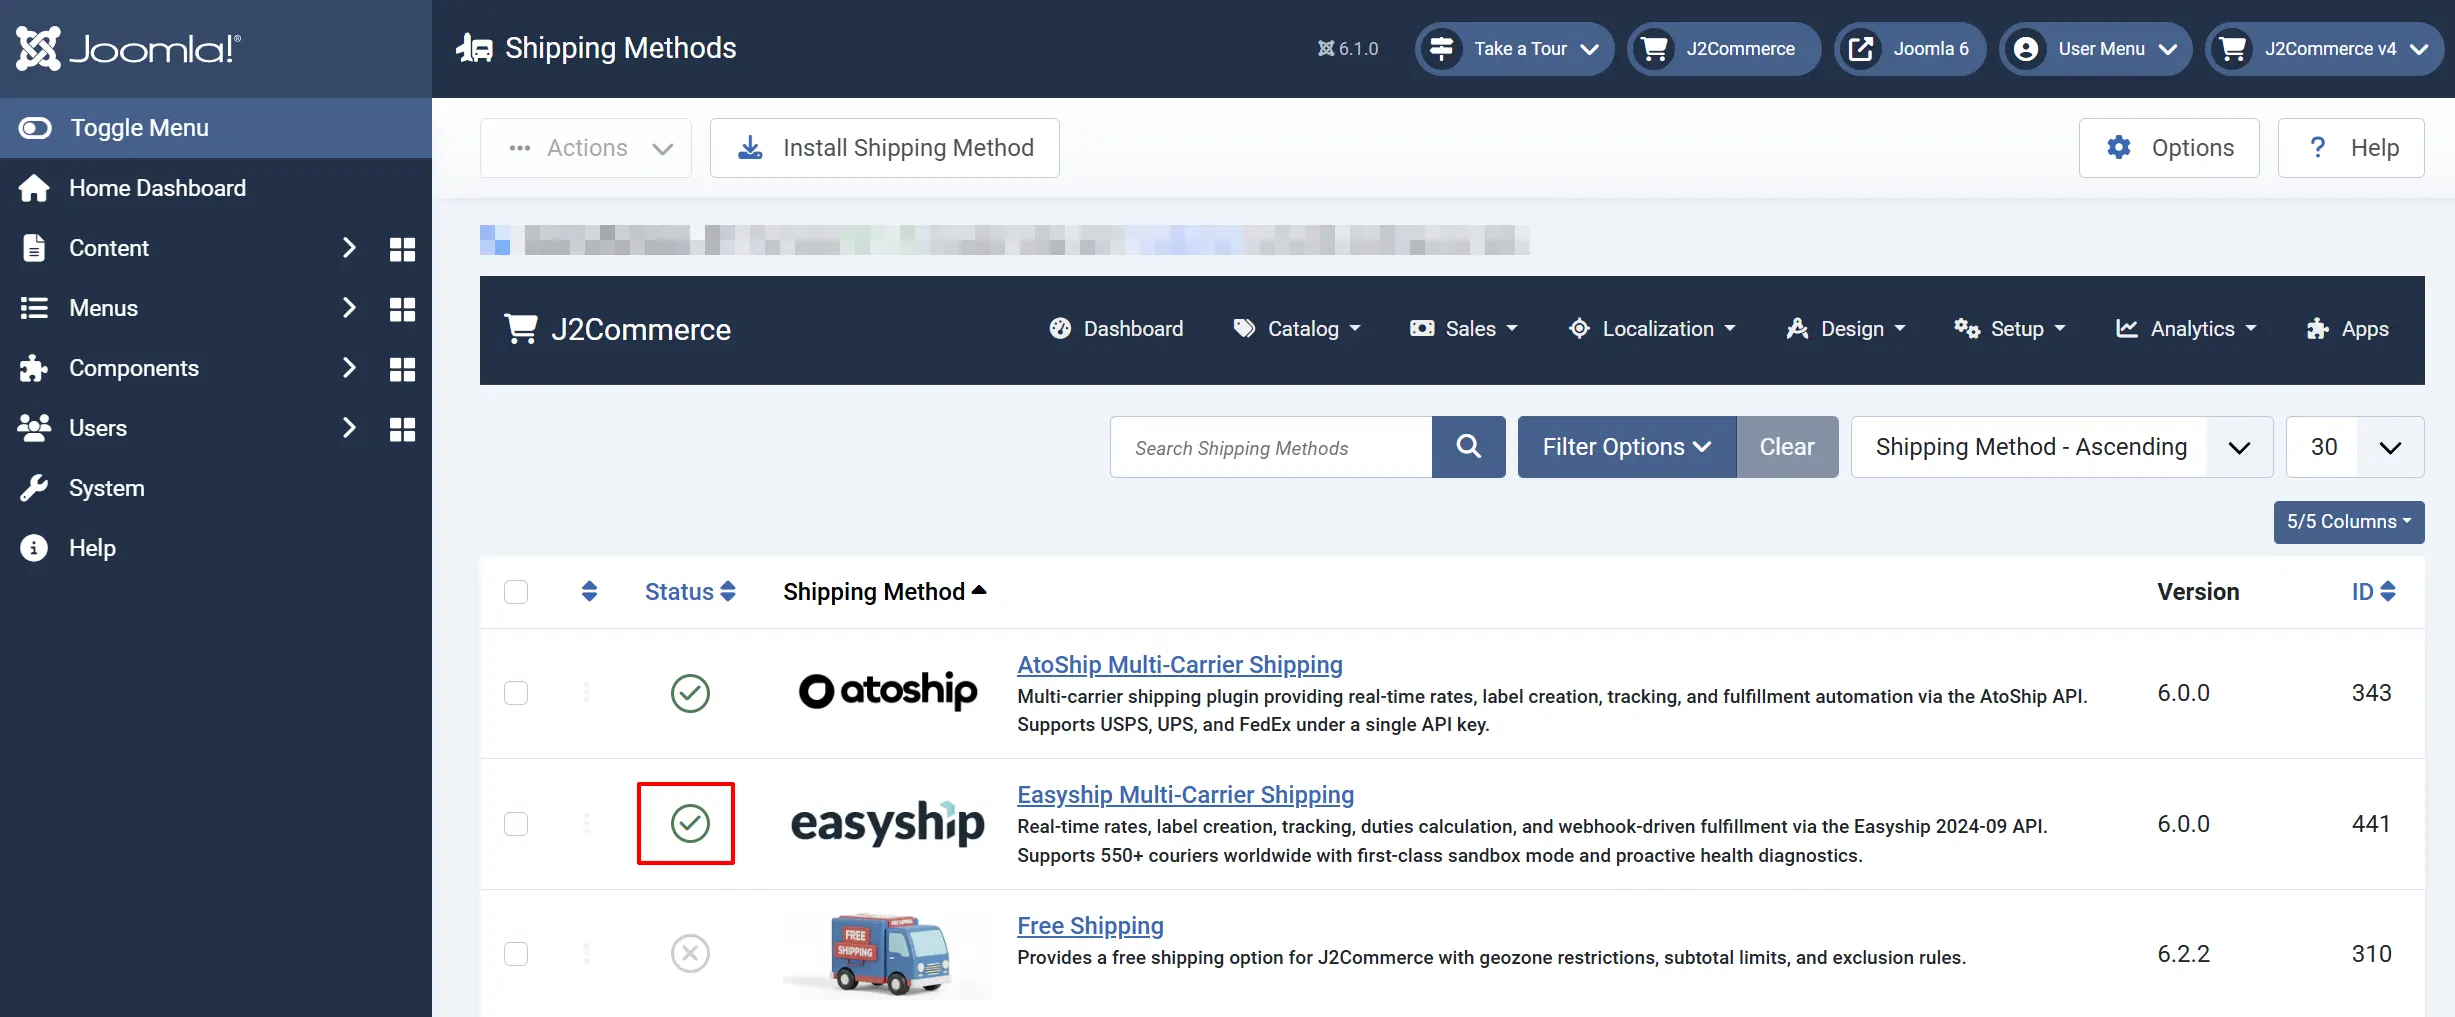The height and width of the screenshot is (1017, 2455).
Task: Expand the Users sidebar submenu
Action: pos(349,428)
